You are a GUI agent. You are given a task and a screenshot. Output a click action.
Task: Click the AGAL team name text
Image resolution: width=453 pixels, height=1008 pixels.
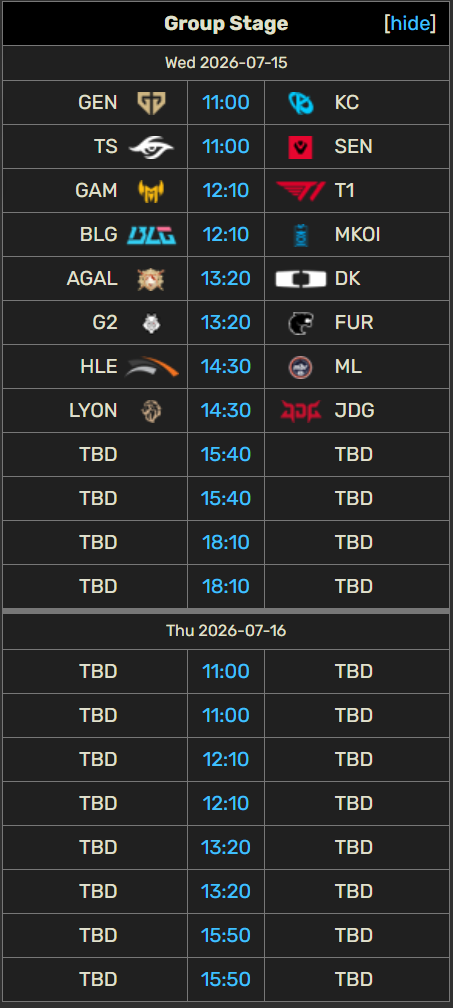tap(92, 278)
